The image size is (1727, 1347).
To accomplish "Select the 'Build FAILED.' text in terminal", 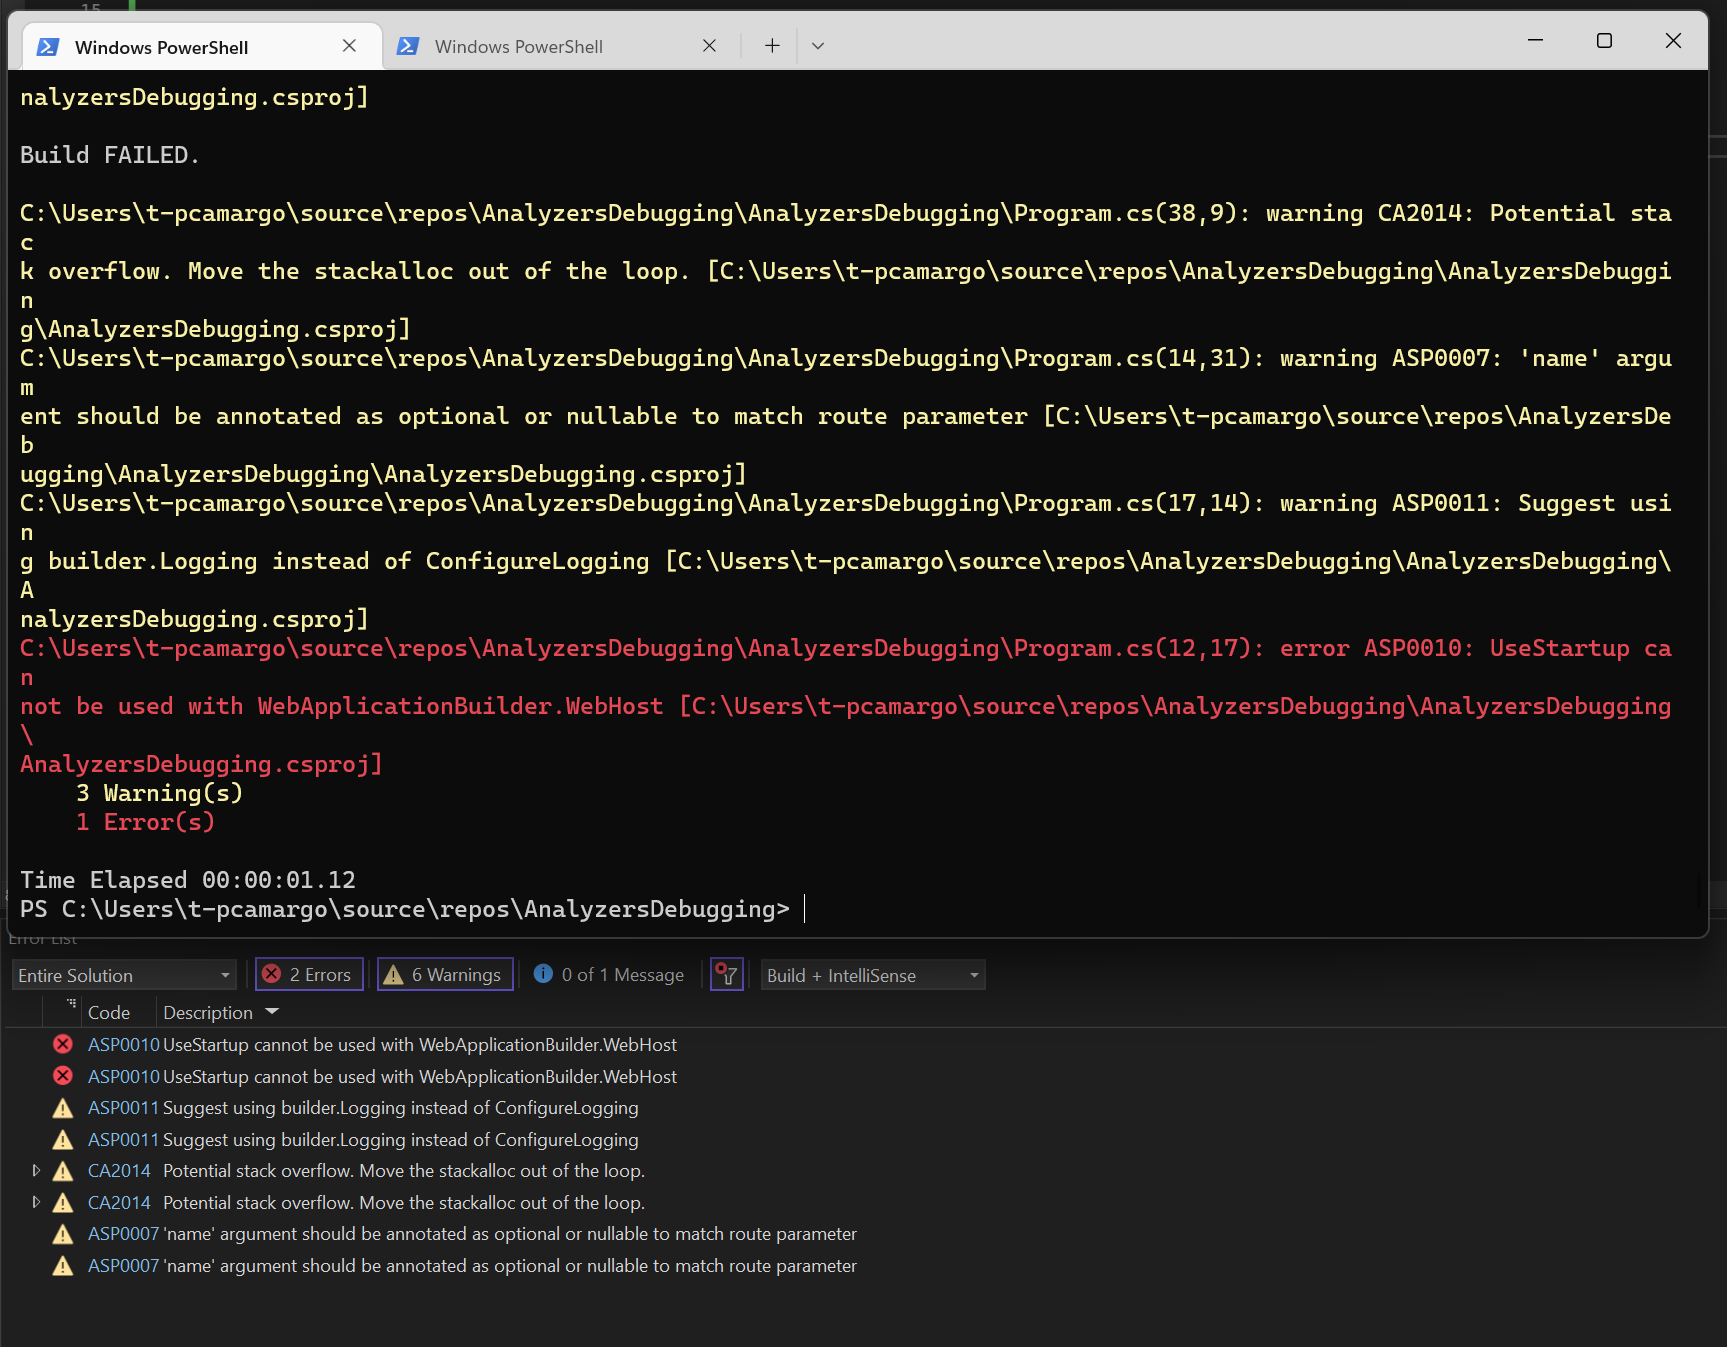I will pos(110,155).
